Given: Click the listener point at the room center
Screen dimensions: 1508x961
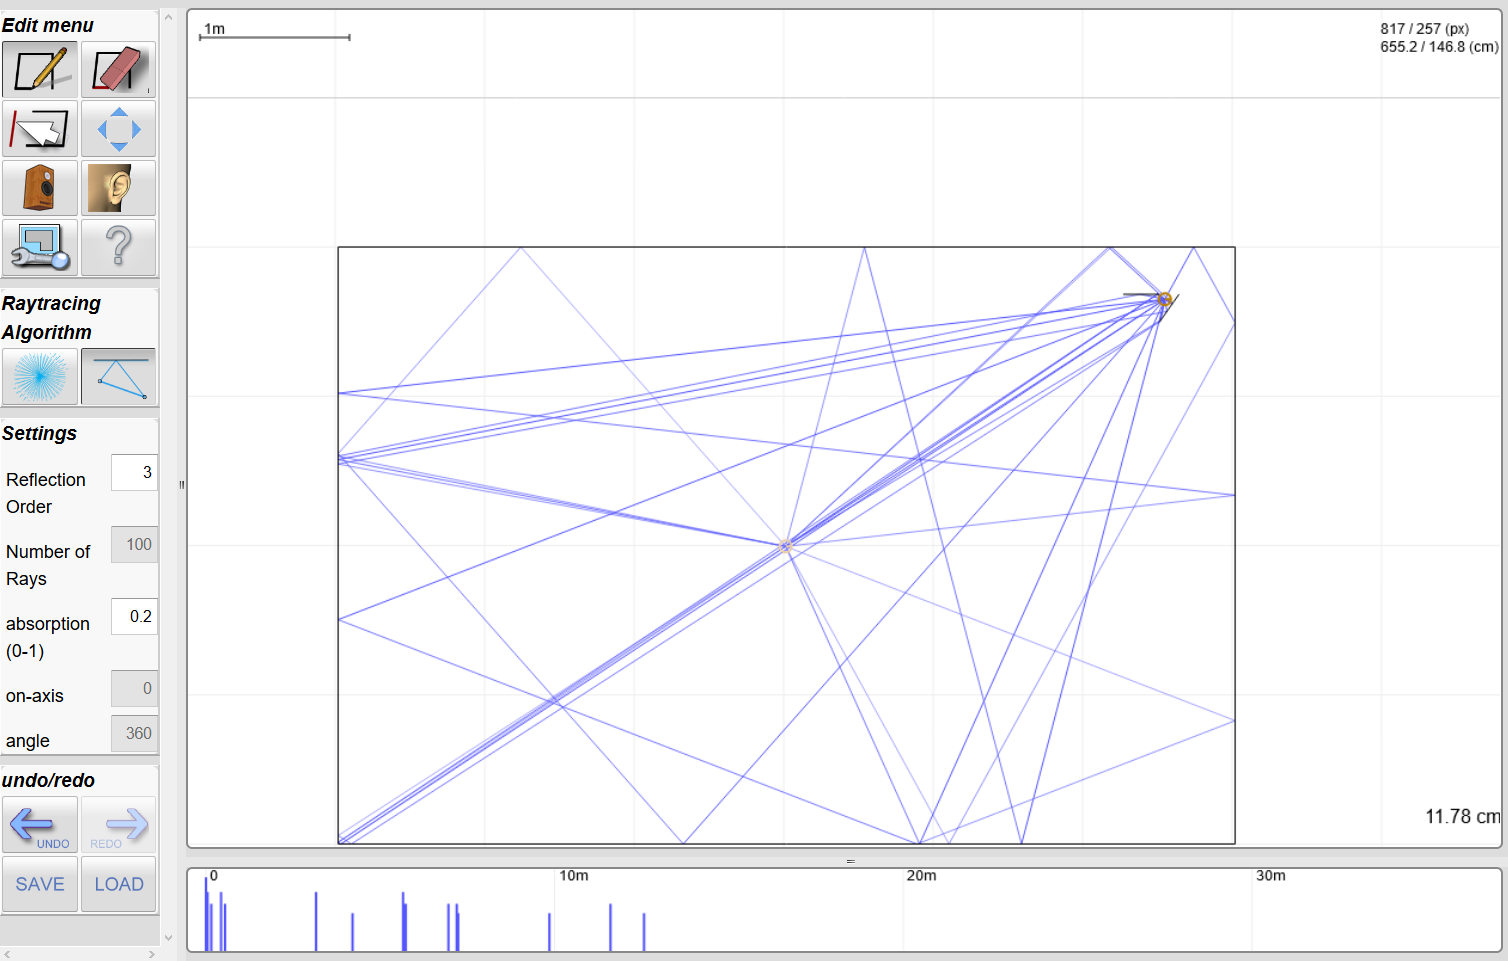Looking at the screenshot, I should (785, 546).
